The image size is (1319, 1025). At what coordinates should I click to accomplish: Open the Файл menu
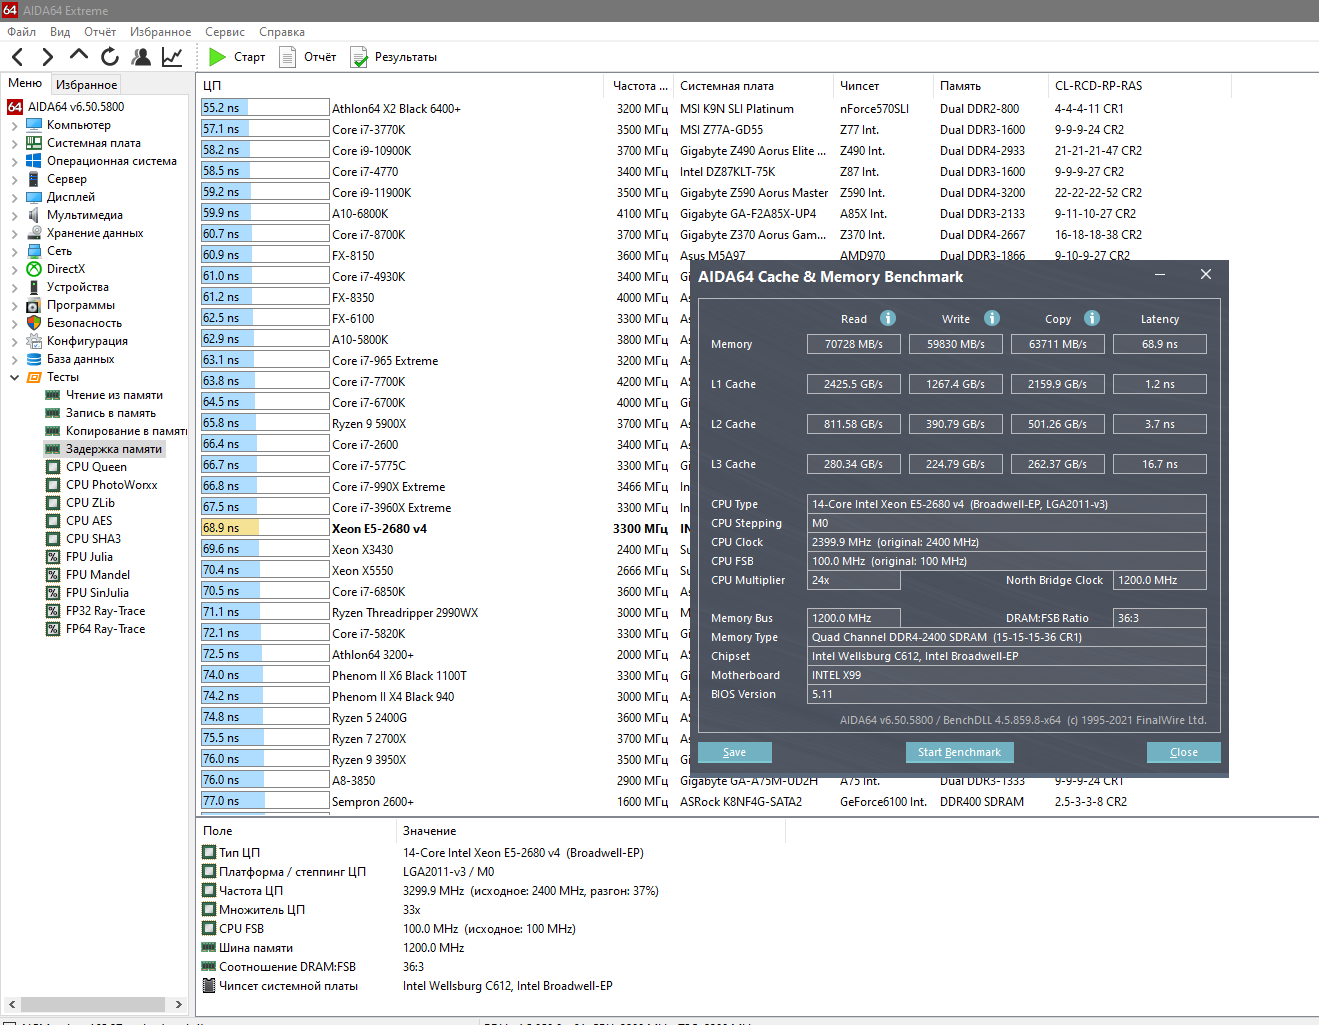(22, 32)
